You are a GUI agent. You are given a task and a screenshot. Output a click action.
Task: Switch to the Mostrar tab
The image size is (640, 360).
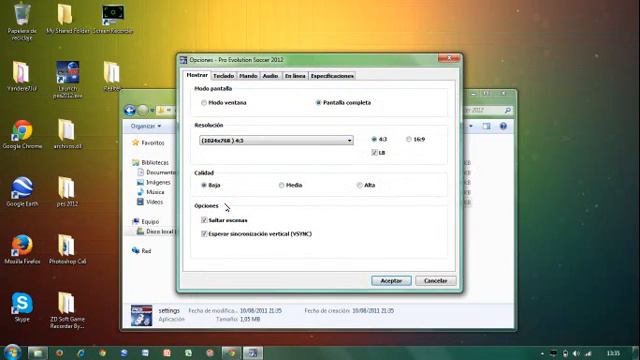(197, 75)
